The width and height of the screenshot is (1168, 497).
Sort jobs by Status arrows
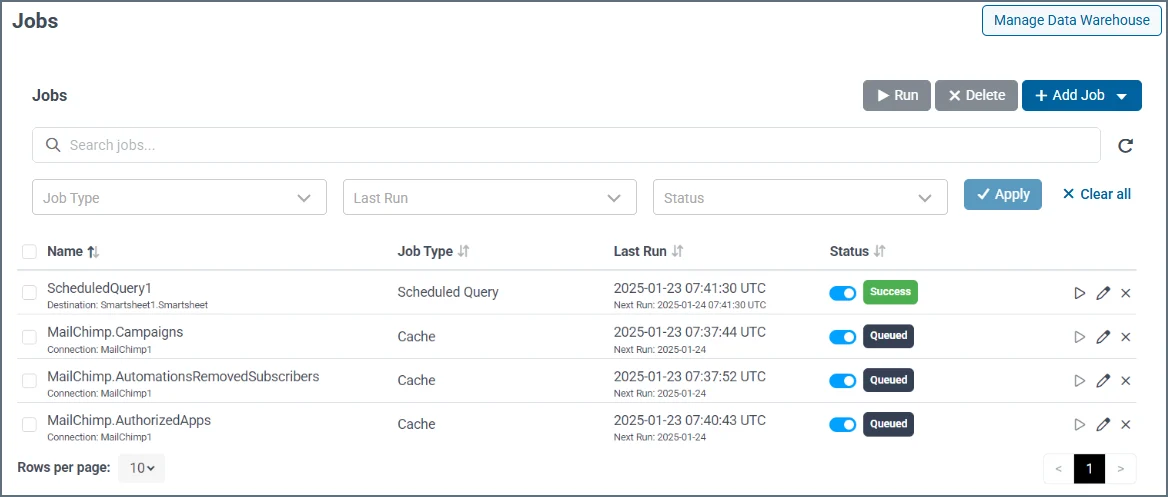pos(880,252)
